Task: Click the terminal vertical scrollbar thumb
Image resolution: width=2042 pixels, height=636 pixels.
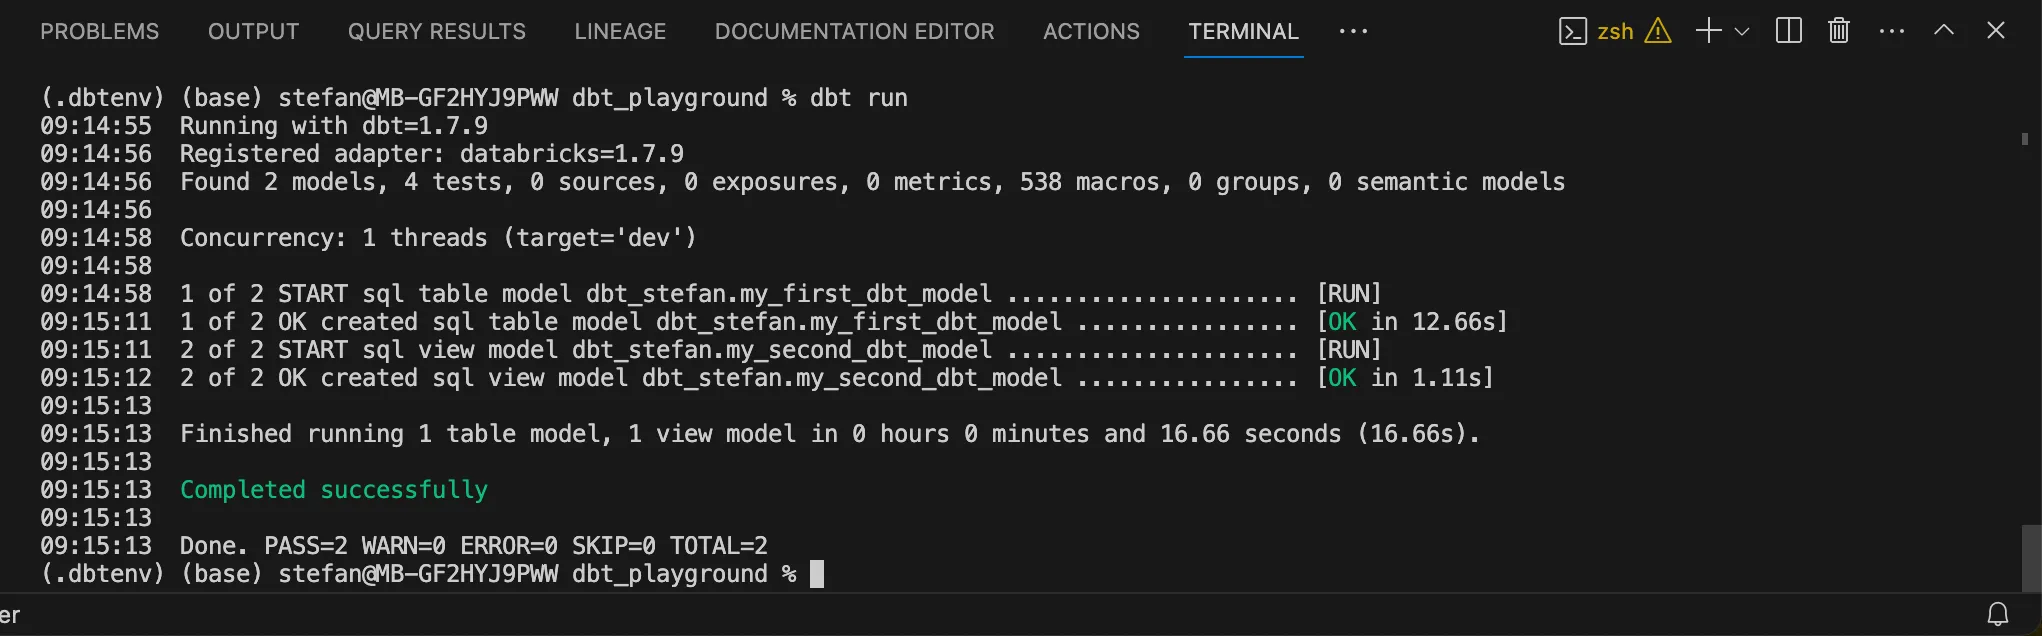Action: click(x=2031, y=558)
